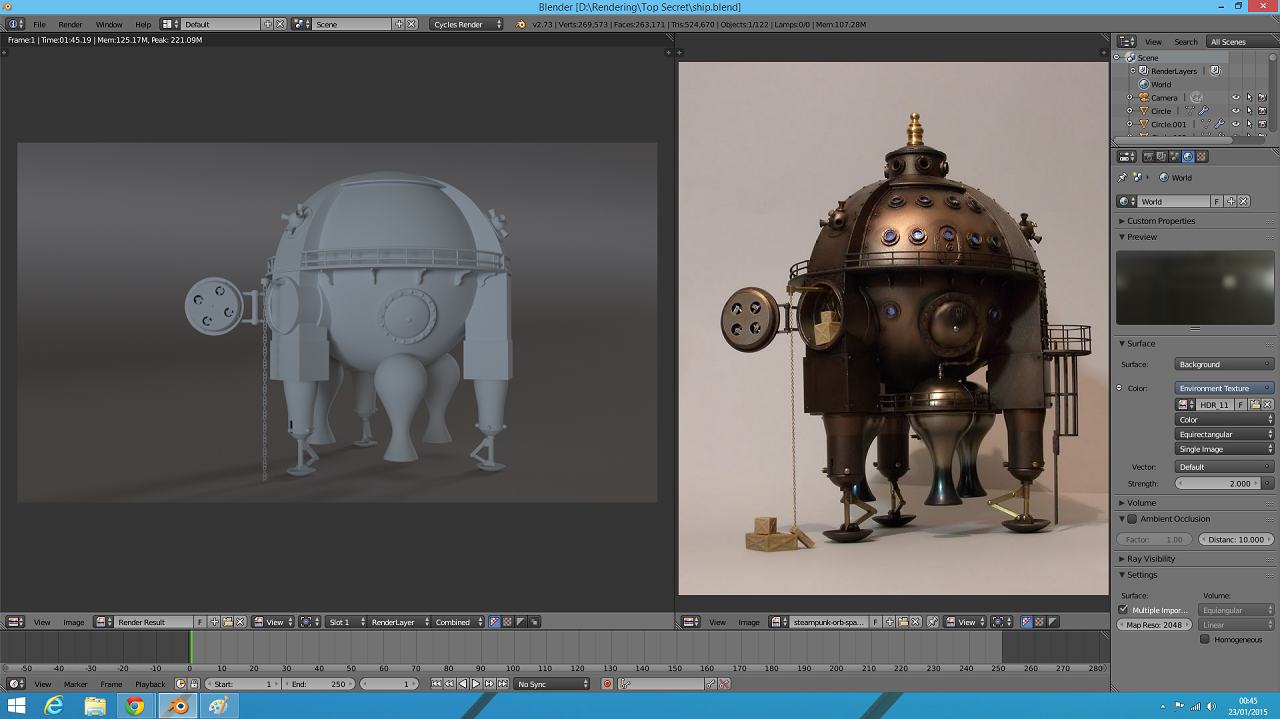The image size is (1280, 719).
Task: Click the Strength value slider field
Action: 1217,484
